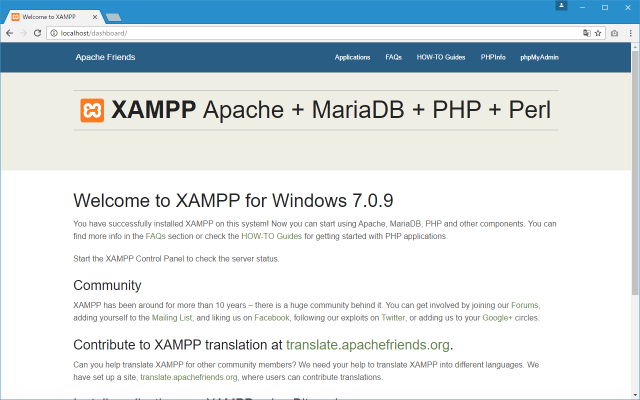The height and width of the screenshot is (400, 640).
Task: View site information icon in address bar
Action: point(54,33)
